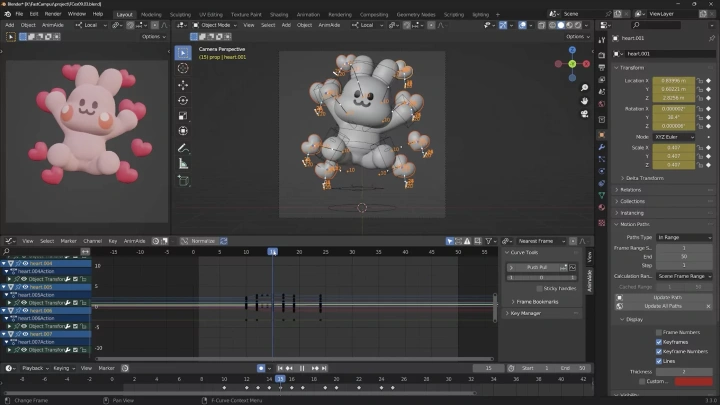Toggle the camera view icon
This screenshot has height=405, width=720.
coord(584,113)
